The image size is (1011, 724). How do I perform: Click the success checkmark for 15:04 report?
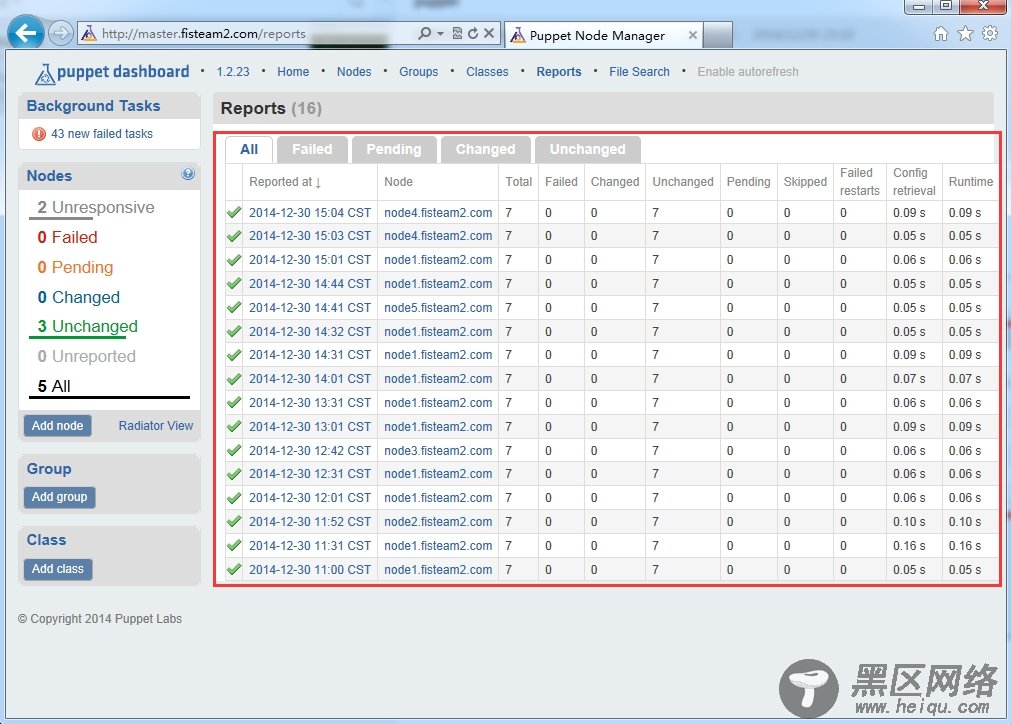[234, 212]
